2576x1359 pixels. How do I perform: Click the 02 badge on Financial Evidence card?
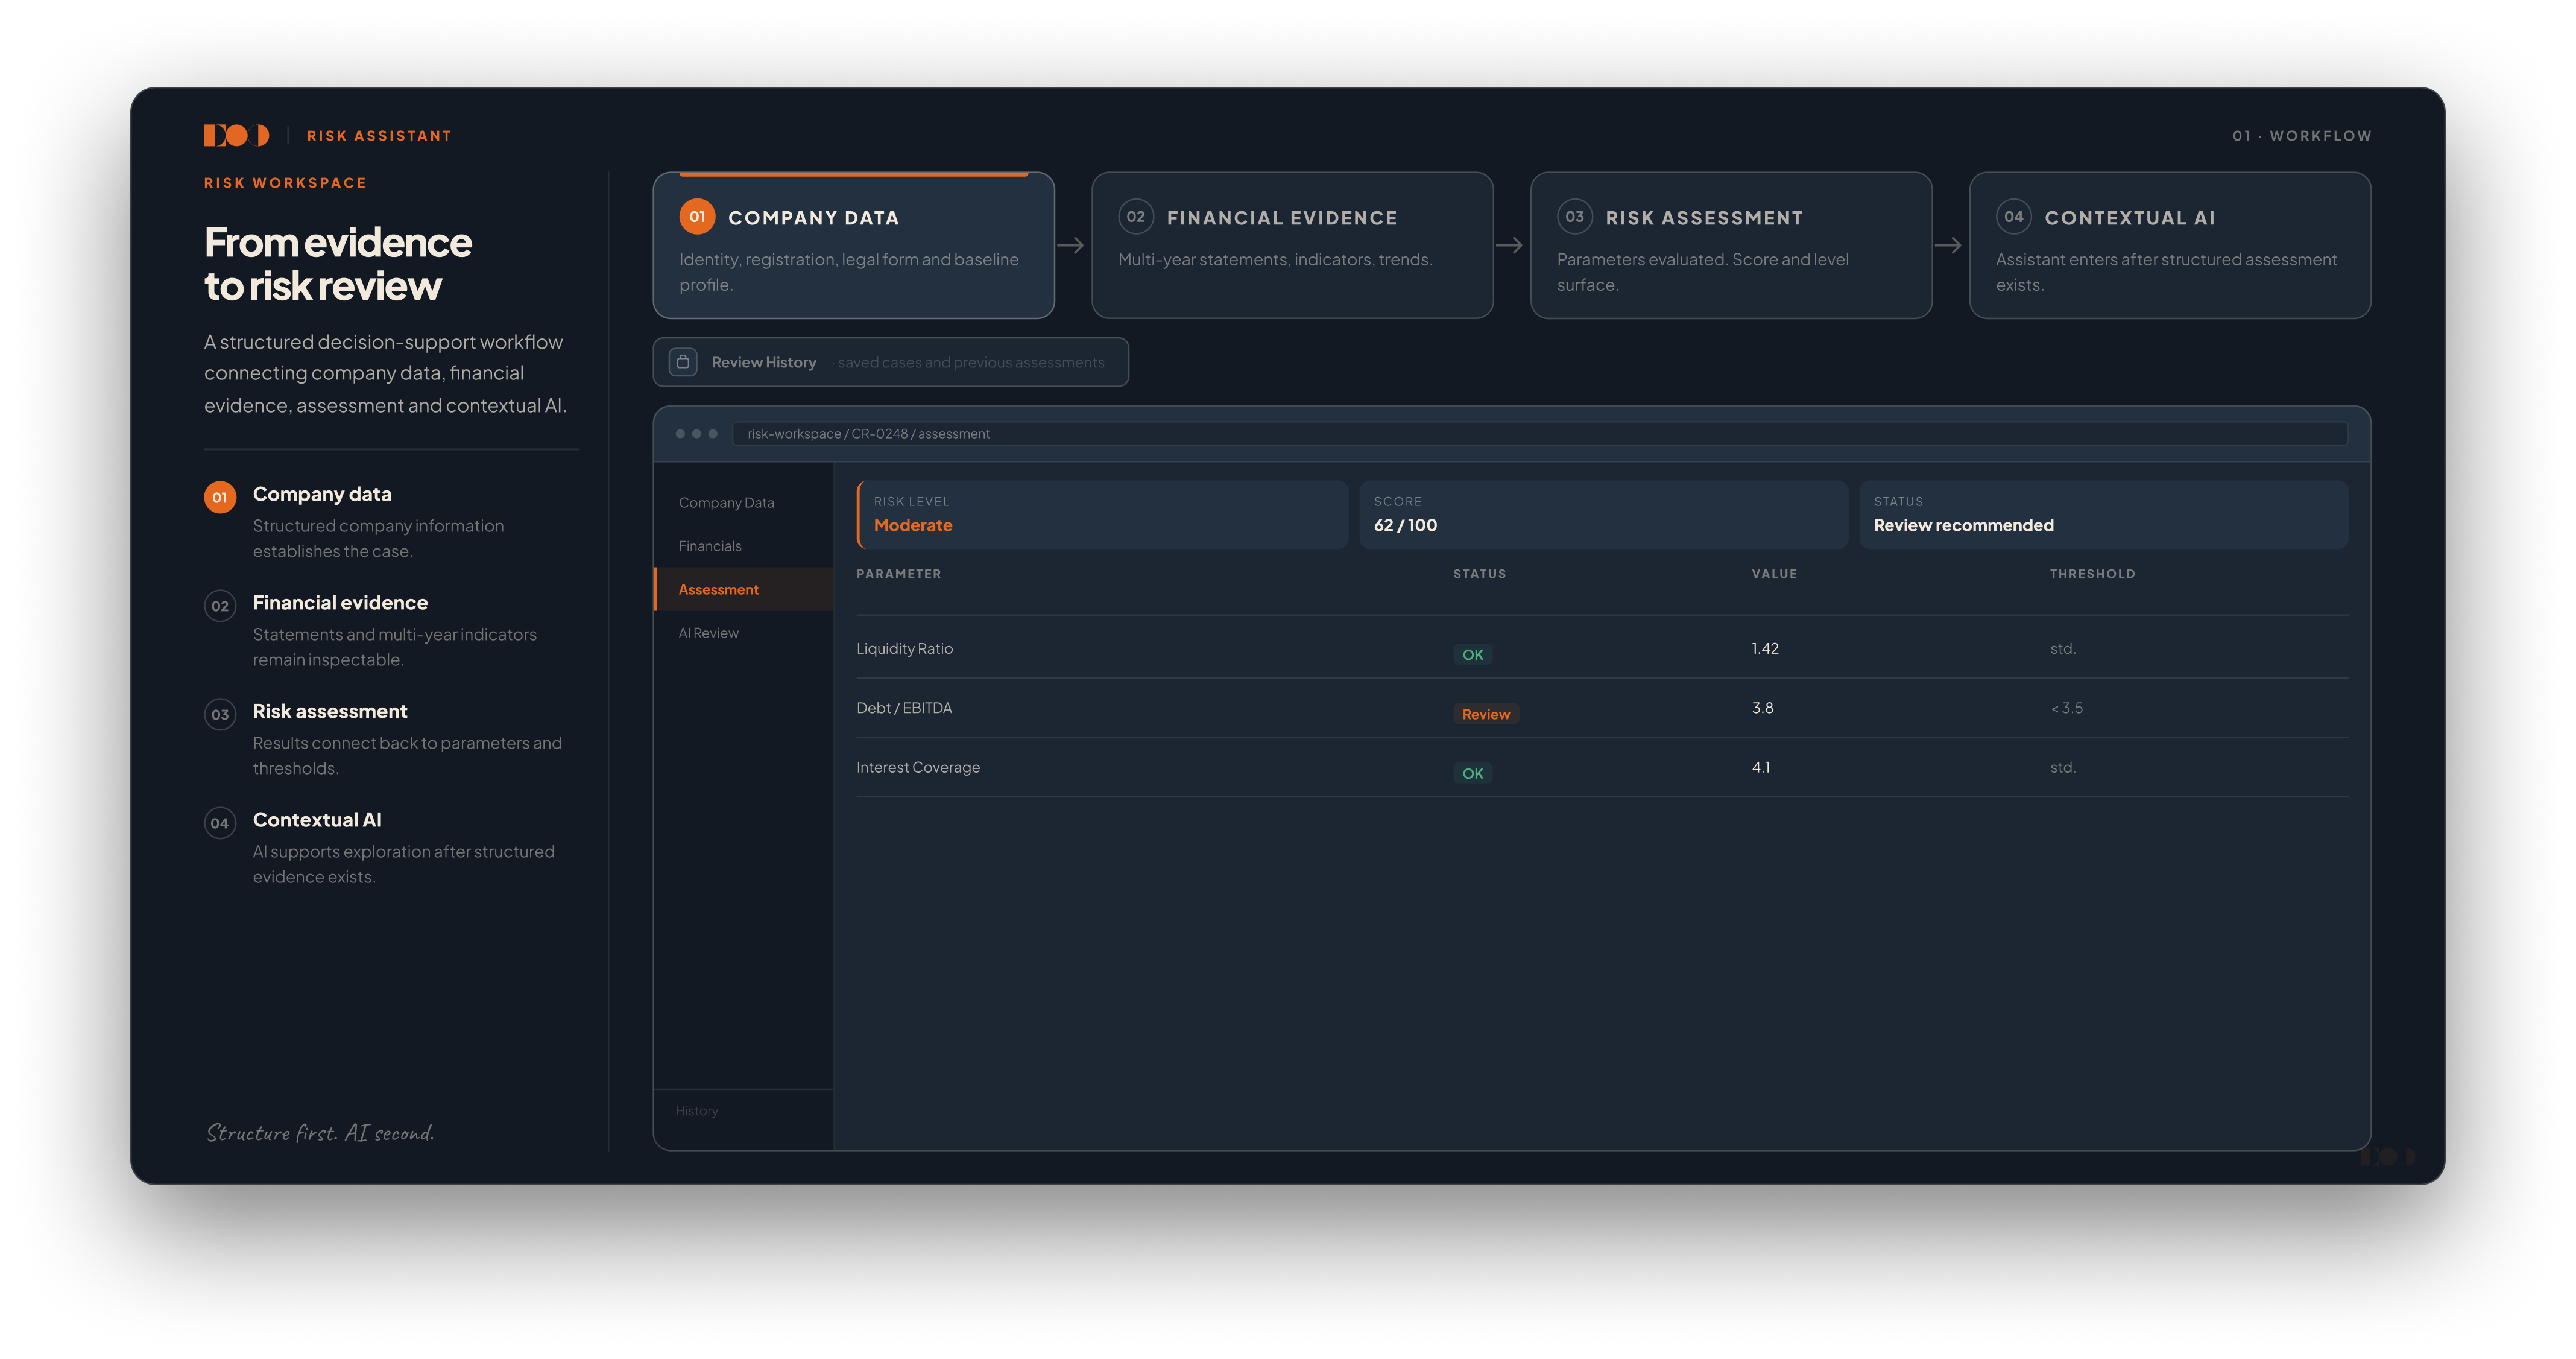(x=1136, y=217)
